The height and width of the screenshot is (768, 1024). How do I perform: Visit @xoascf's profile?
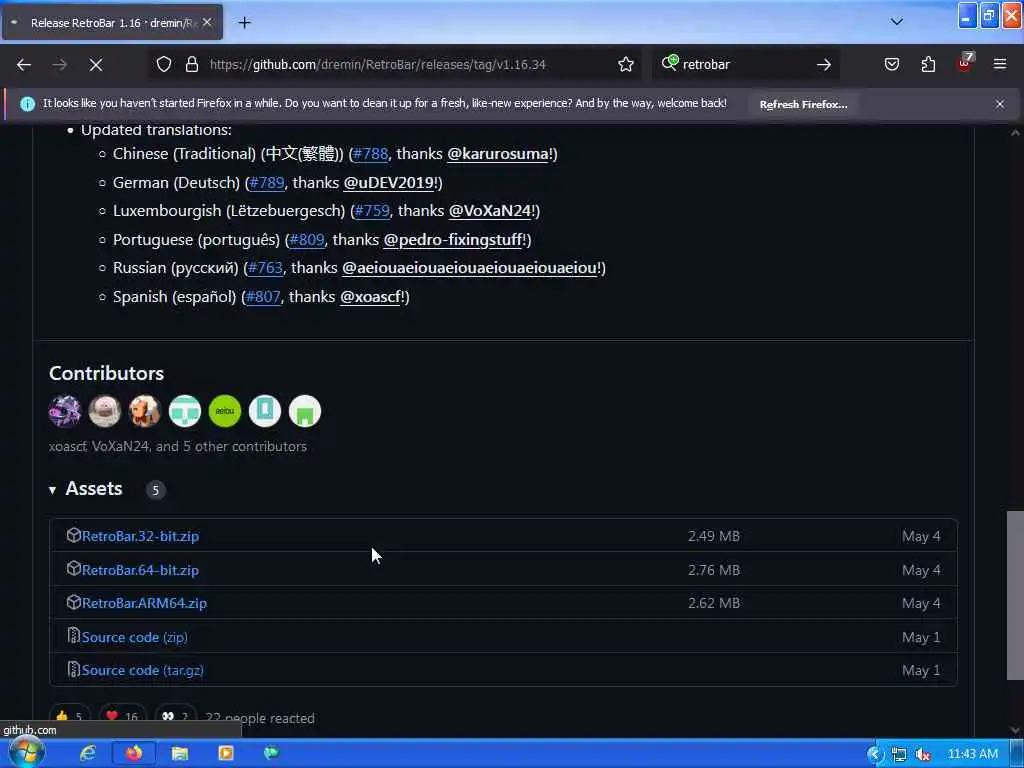point(370,296)
